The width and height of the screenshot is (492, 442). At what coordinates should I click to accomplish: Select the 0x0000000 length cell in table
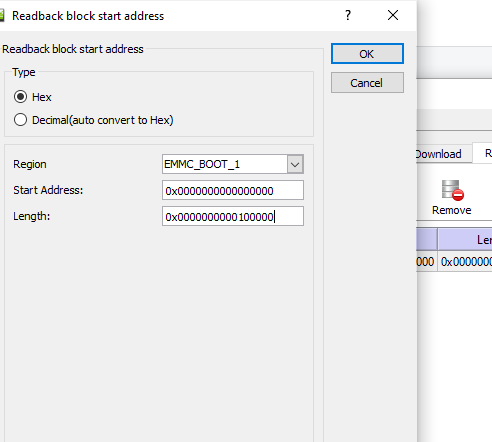point(465,261)
